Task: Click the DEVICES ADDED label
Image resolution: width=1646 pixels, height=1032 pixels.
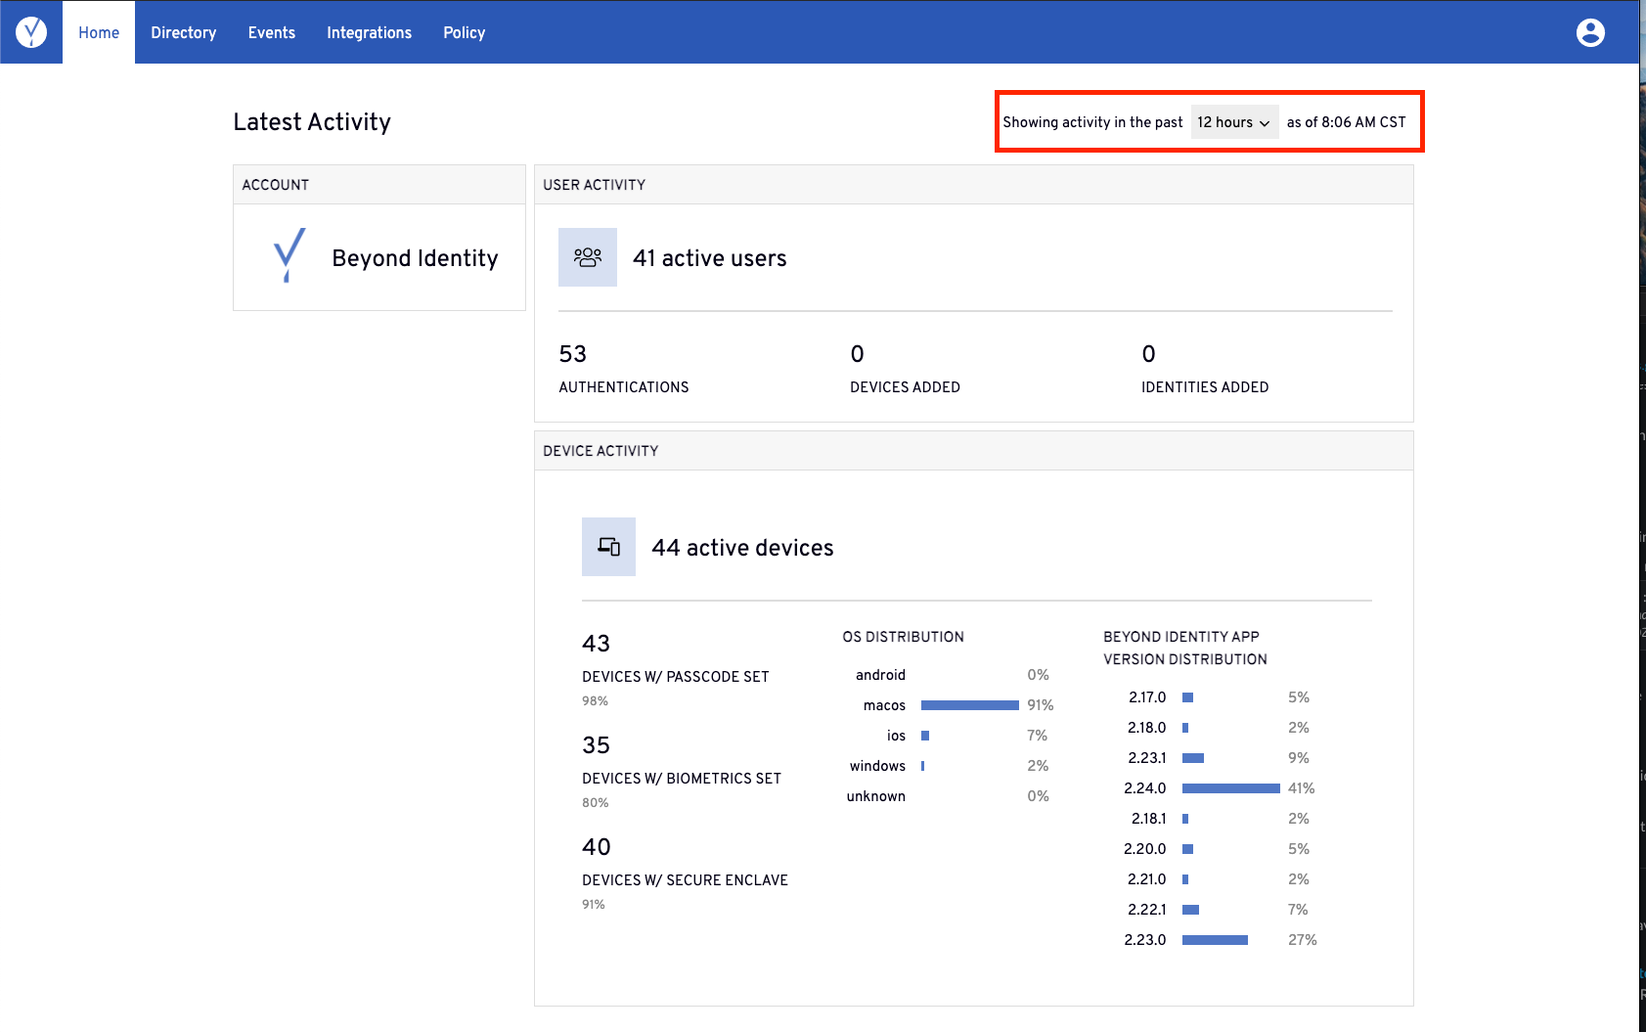Action: [x=905, y=387]
